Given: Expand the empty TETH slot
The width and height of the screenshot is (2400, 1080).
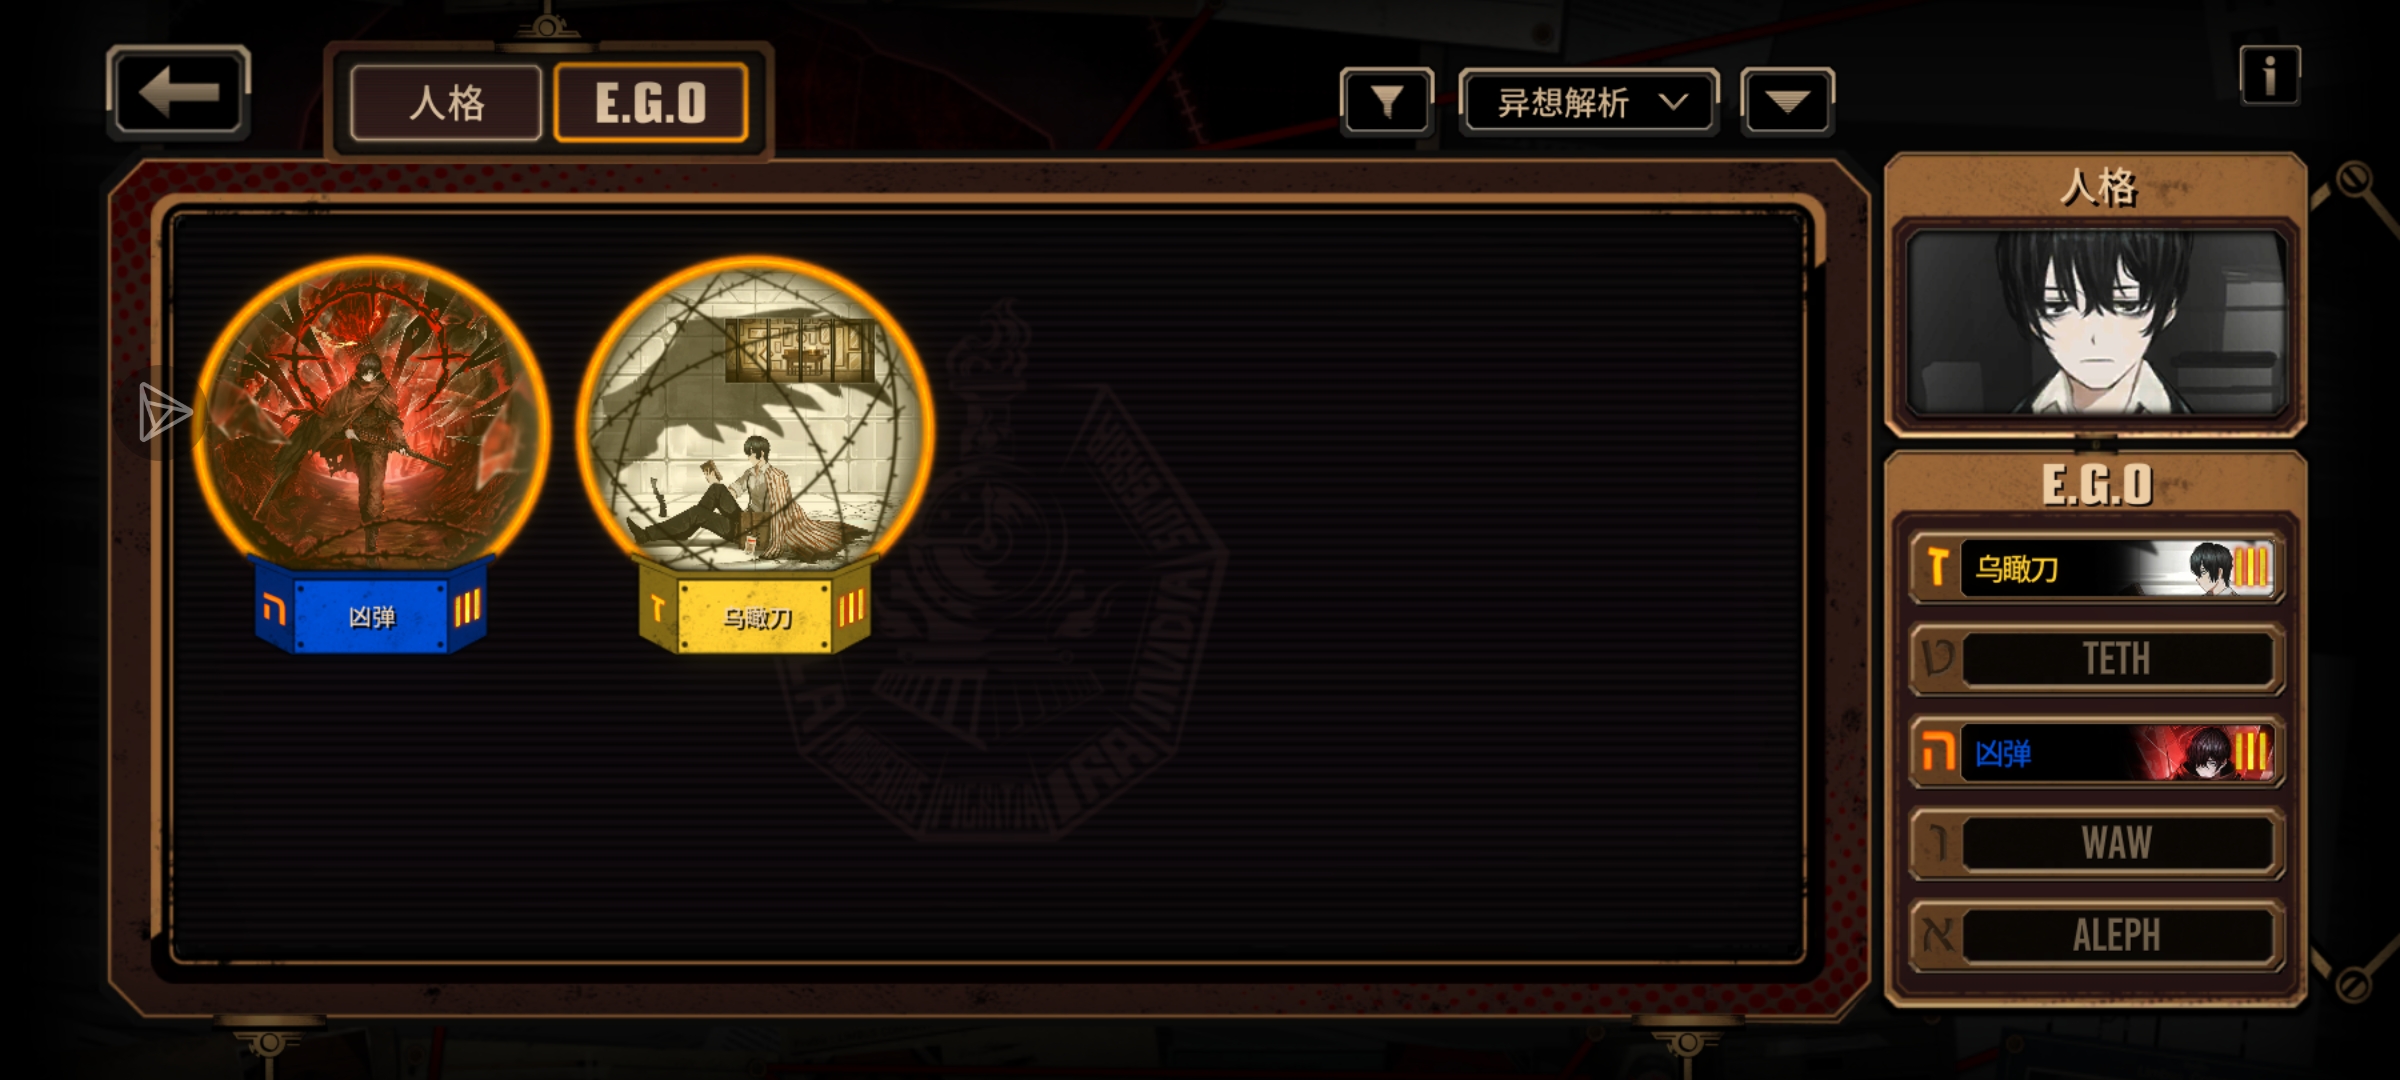Looking at the screenshot, I should (x=2096, y=659).
